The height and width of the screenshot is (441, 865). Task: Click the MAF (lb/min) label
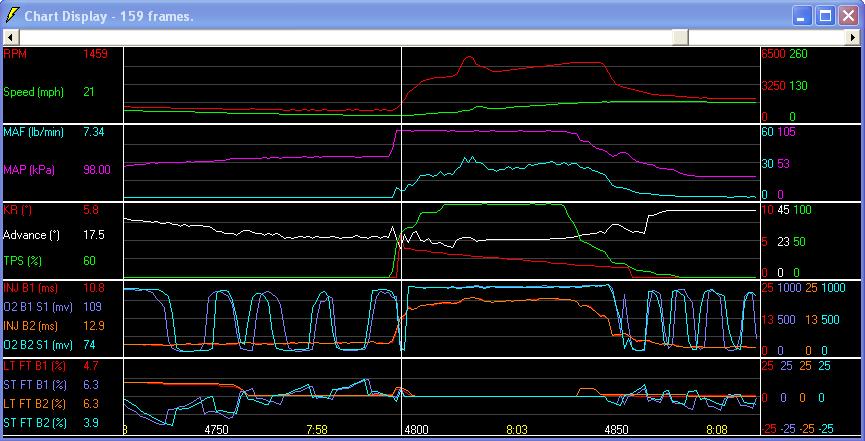(34, 132)
